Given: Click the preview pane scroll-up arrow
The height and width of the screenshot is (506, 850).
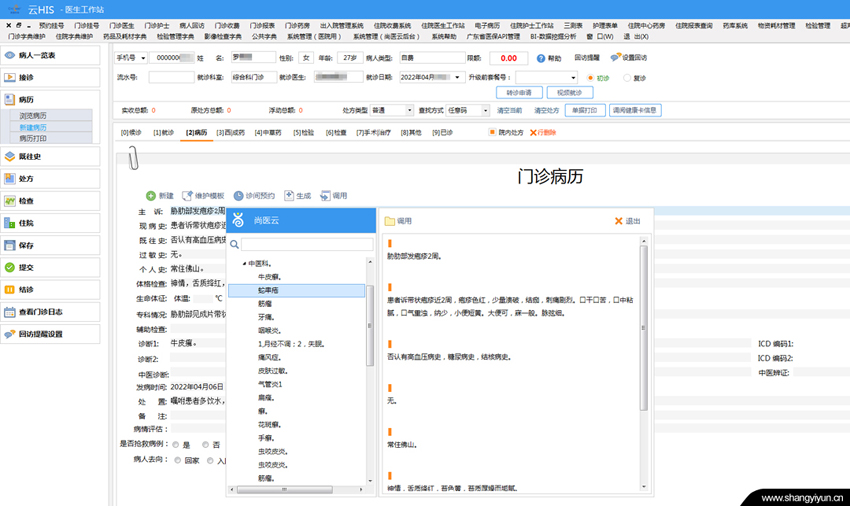Looking at the screenshot, I should click(644, 241).
